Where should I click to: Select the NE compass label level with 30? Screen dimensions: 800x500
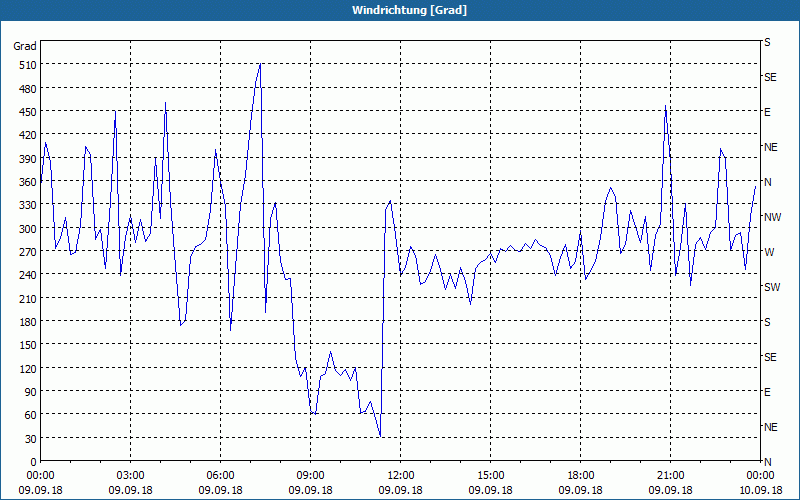tap(770, 427)
